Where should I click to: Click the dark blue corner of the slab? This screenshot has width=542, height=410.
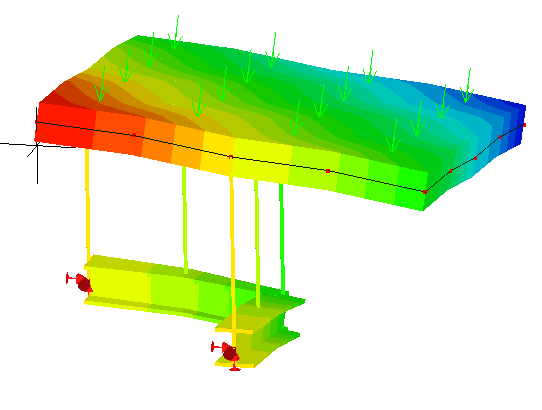tap(518, 123)
